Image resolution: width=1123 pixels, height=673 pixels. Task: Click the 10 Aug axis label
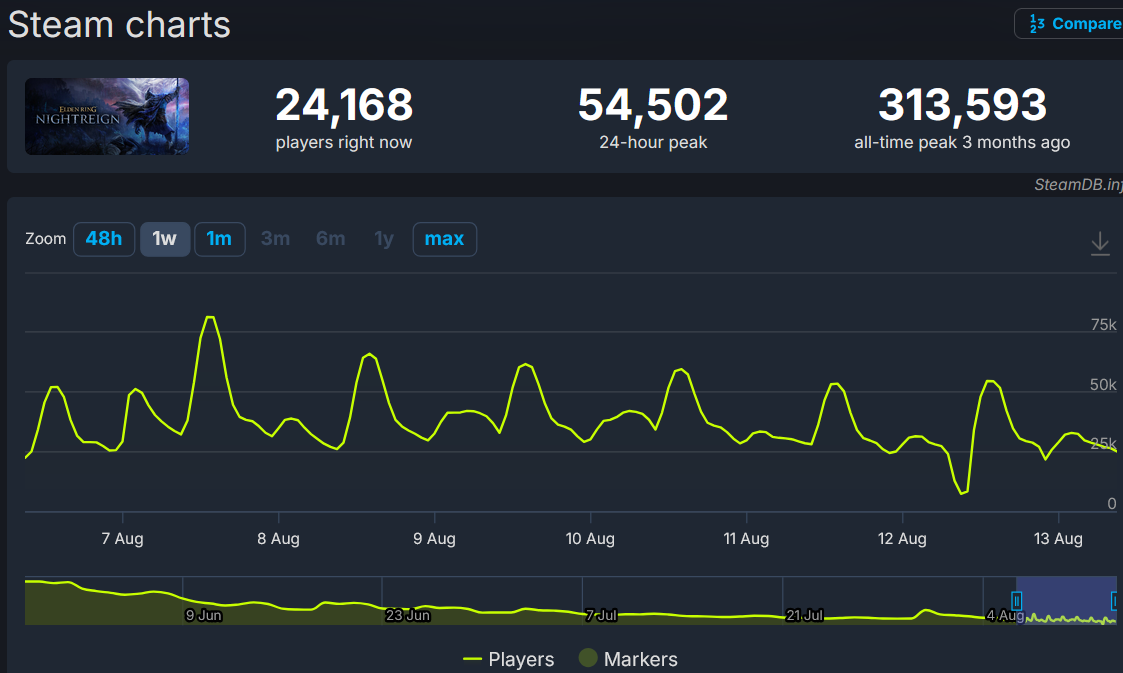pos(590,538)
